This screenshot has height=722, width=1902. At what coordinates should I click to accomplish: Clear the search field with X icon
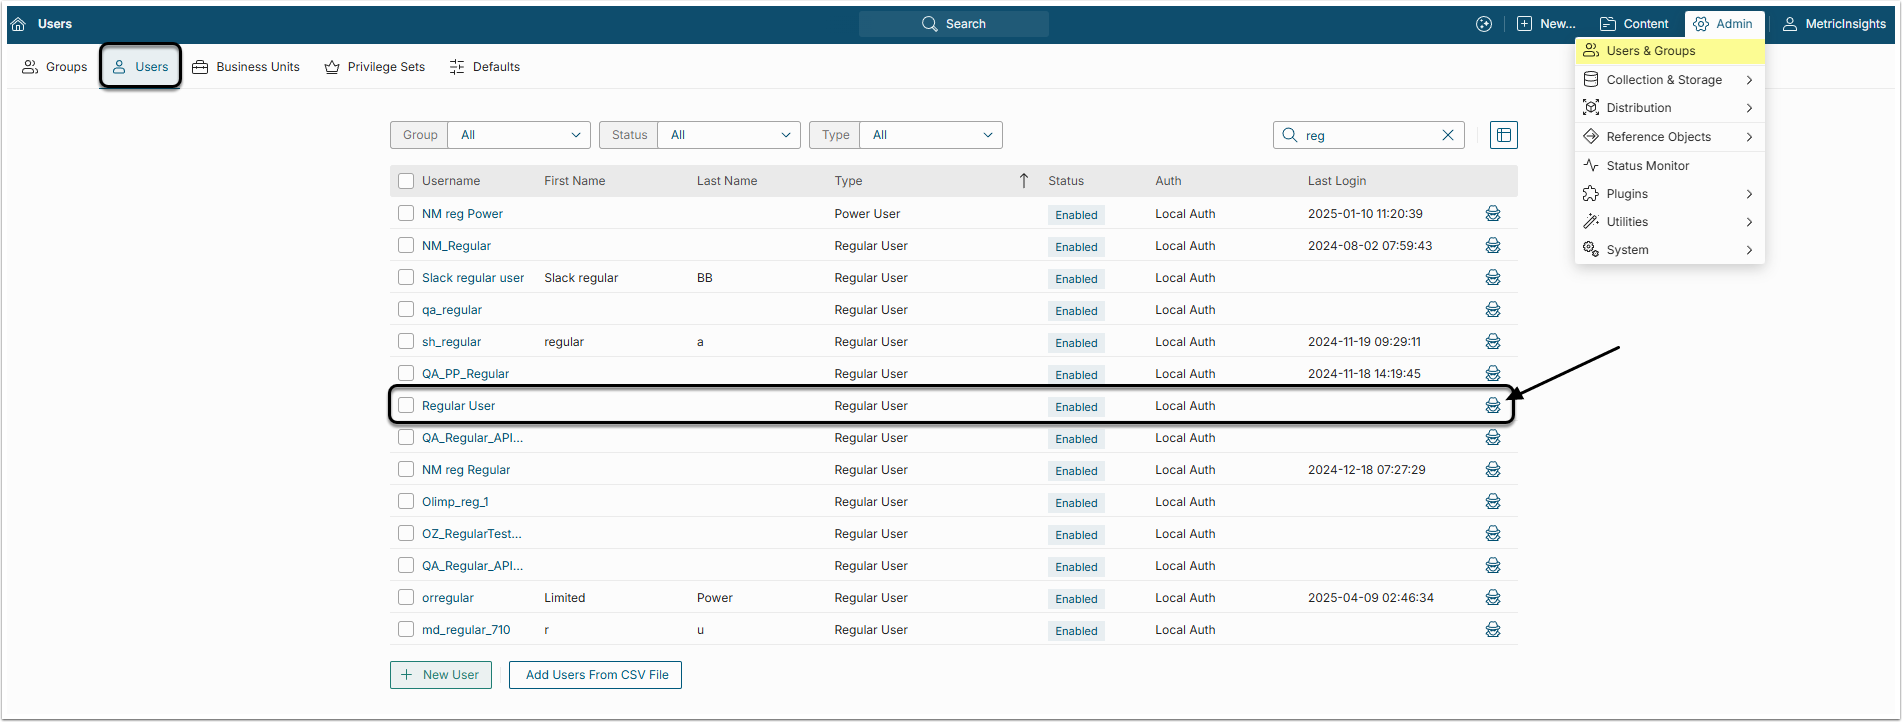tap(1447, 135)
